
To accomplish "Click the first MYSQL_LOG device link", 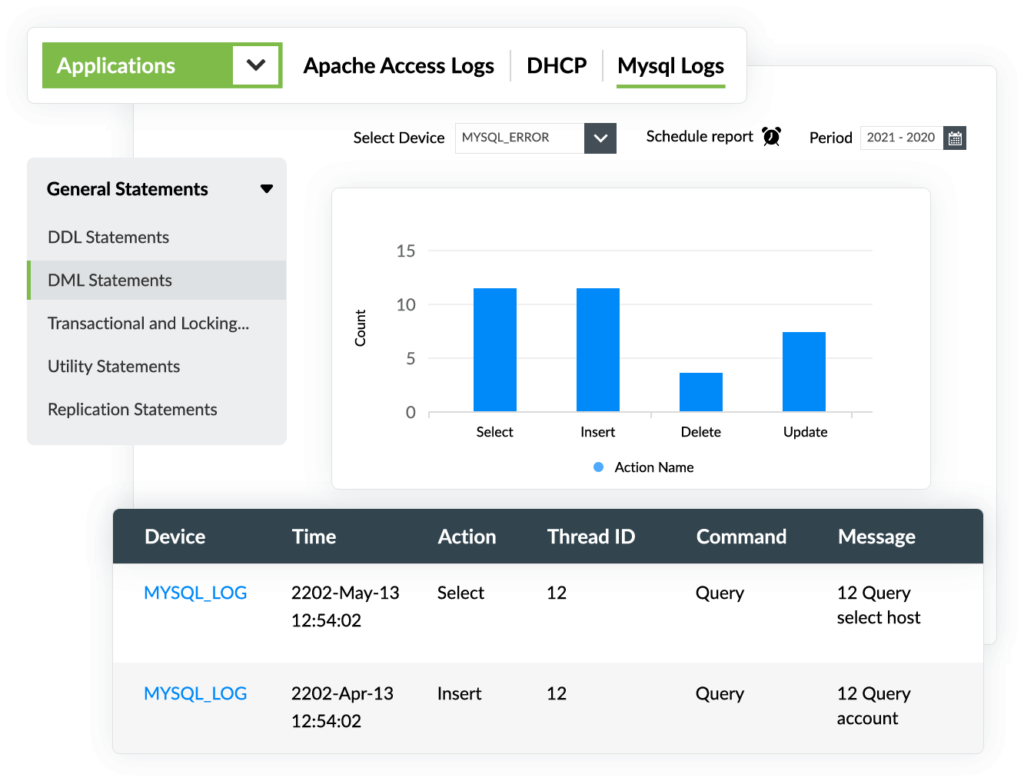I will pos(195,593).
